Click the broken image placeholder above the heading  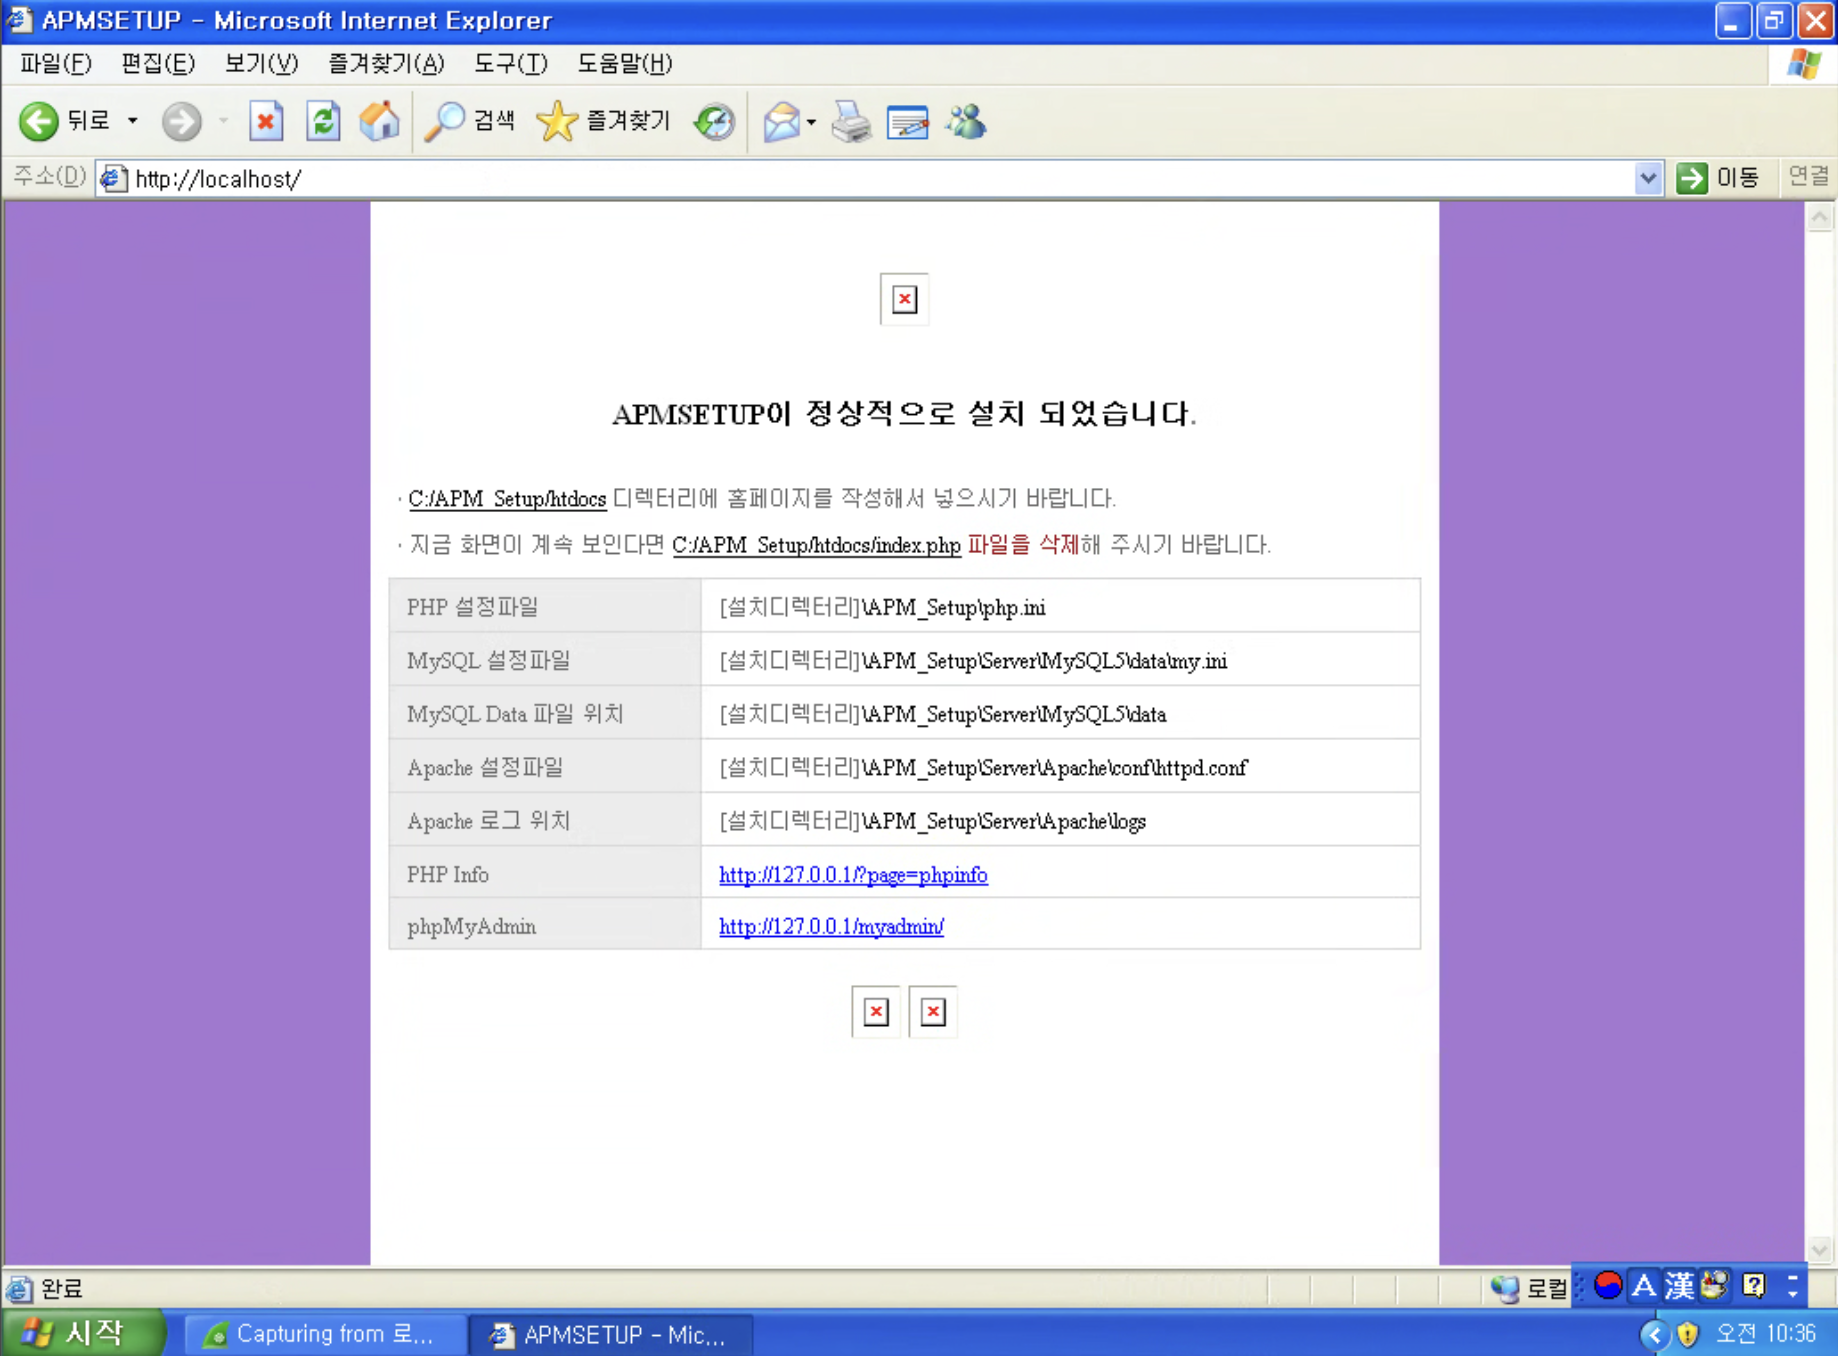click(904, 299)
